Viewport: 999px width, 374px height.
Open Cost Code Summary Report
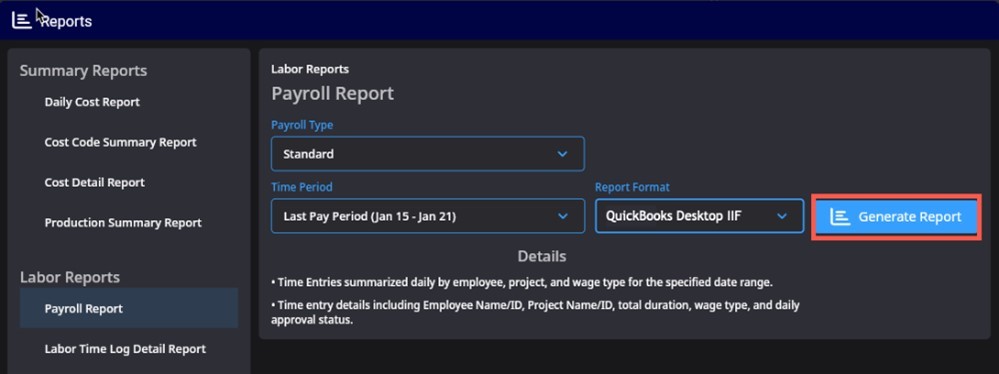pyautogui.click(x=120, y=142)
